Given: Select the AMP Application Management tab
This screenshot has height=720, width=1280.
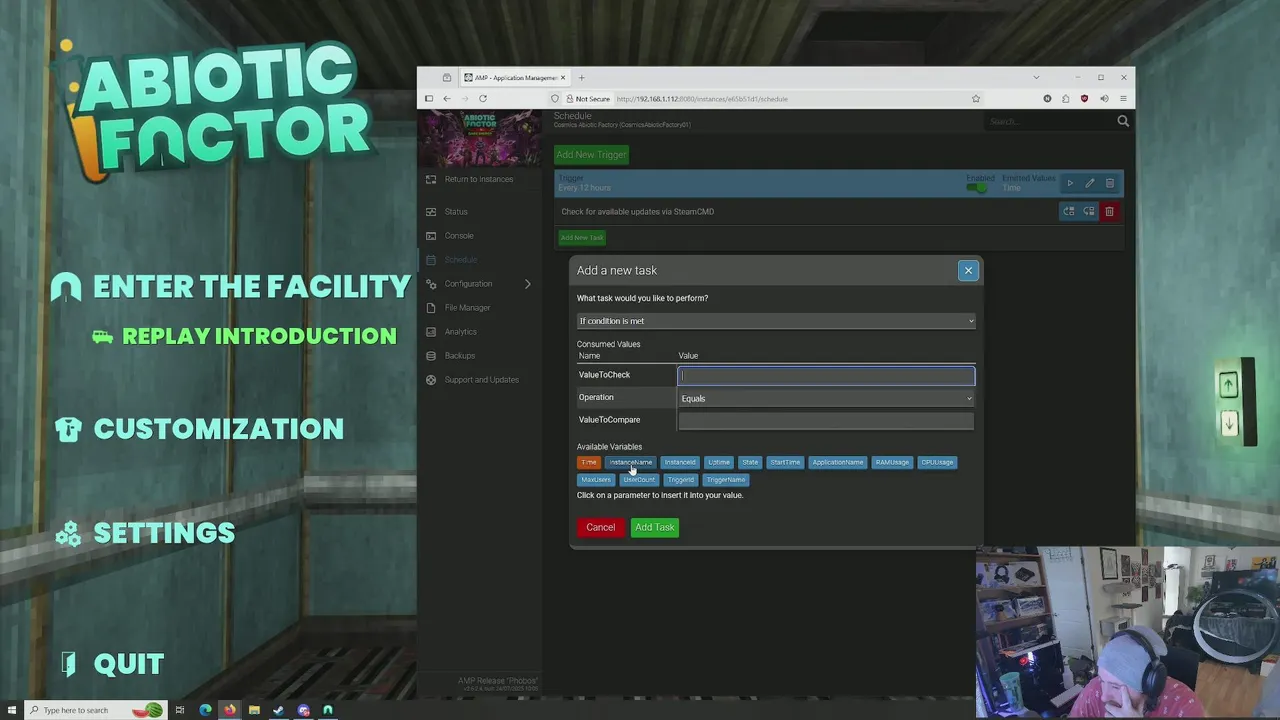Looking at the screenshot, I should (x=514, y=78).
